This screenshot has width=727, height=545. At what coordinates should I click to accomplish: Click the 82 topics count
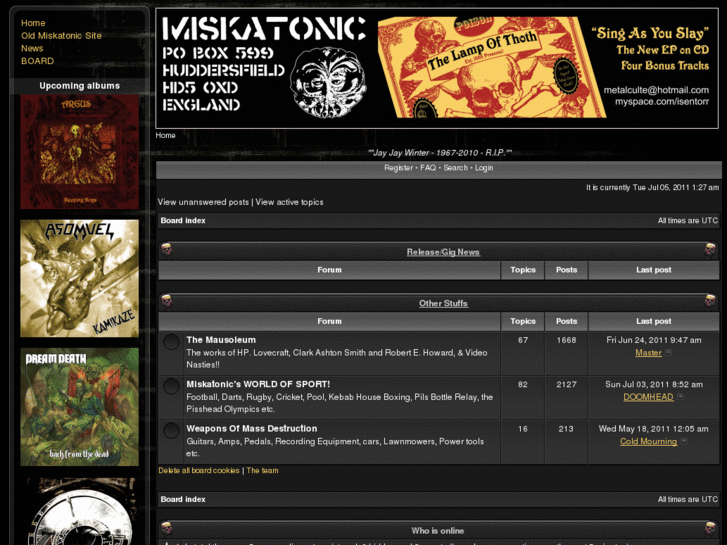523,385
